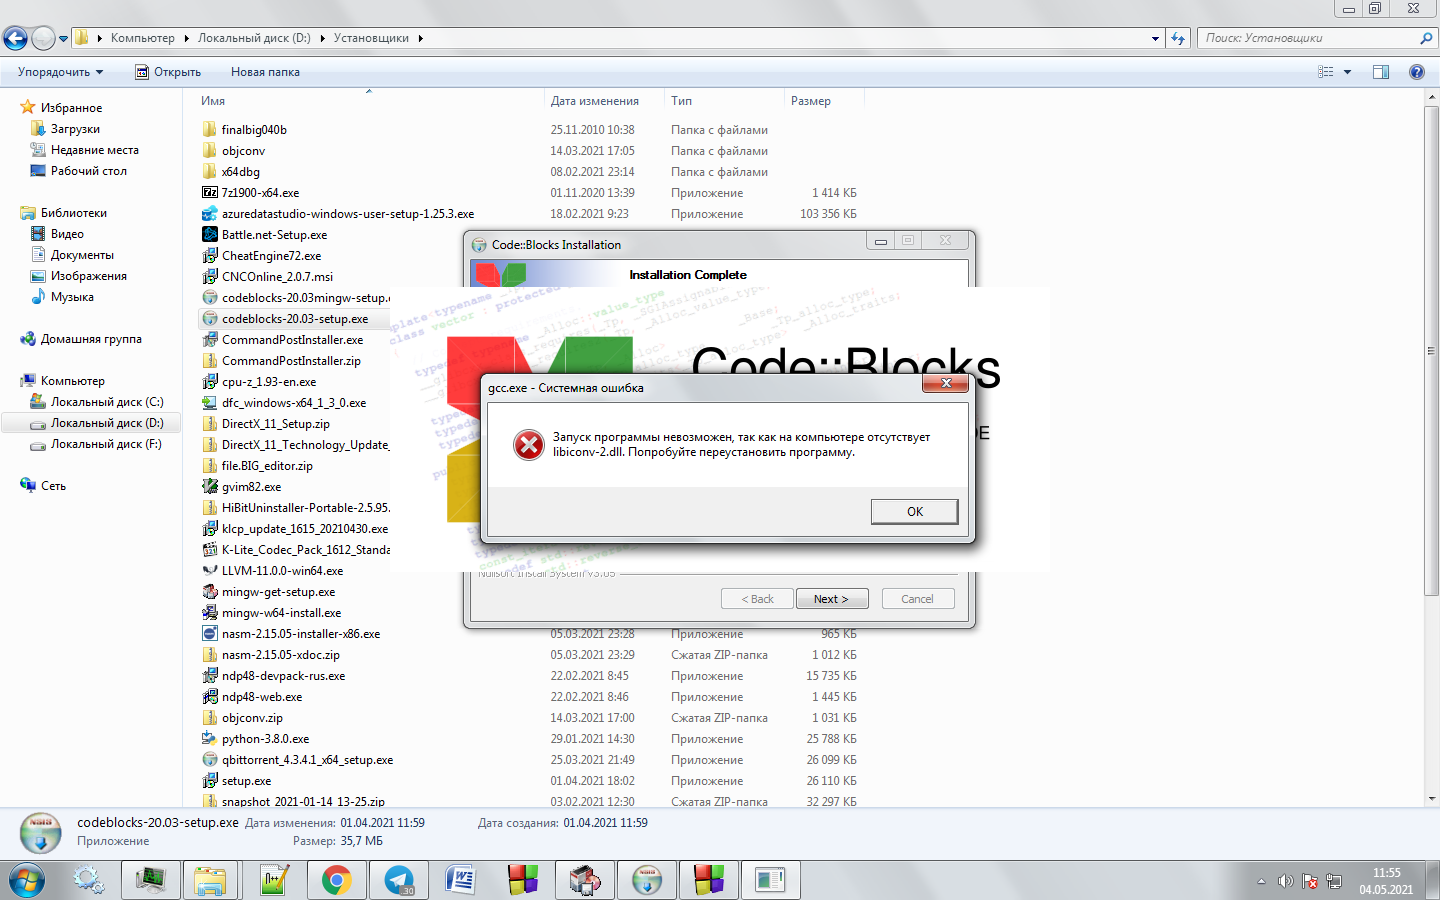Open the view options dropdown arrow

tap(1347, 72)
